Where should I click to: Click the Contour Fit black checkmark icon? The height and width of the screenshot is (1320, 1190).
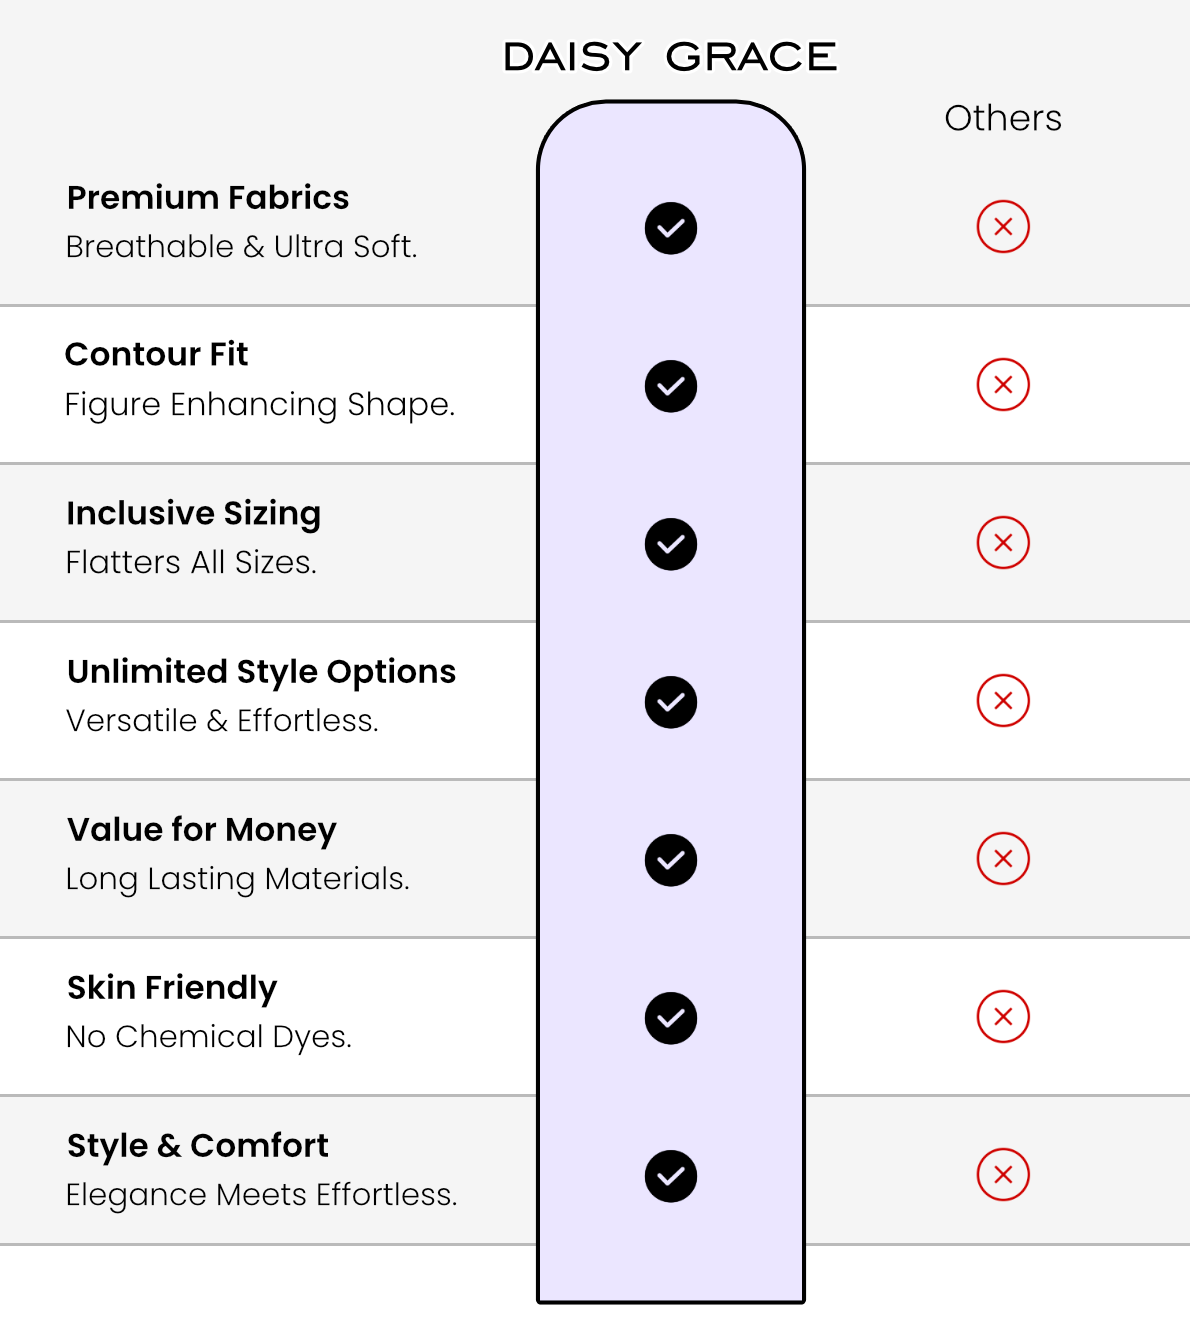pos(671,386)
